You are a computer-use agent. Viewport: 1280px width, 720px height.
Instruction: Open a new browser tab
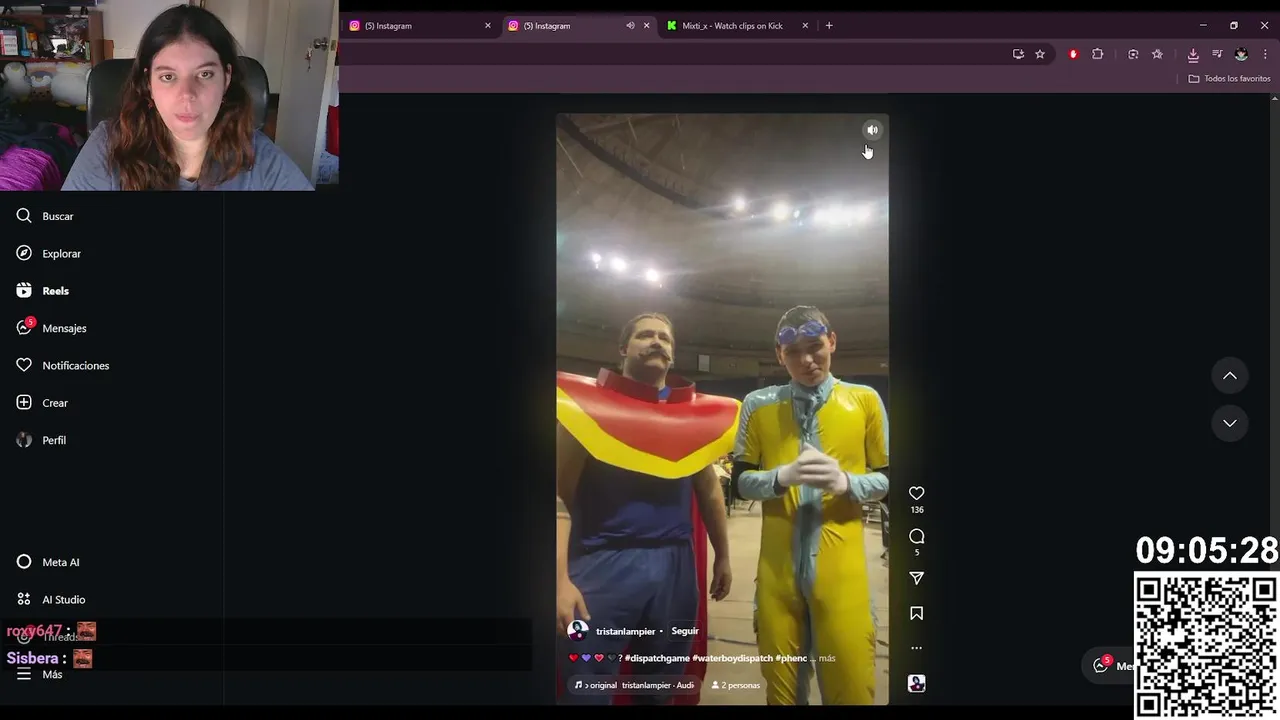click(829, 26)
